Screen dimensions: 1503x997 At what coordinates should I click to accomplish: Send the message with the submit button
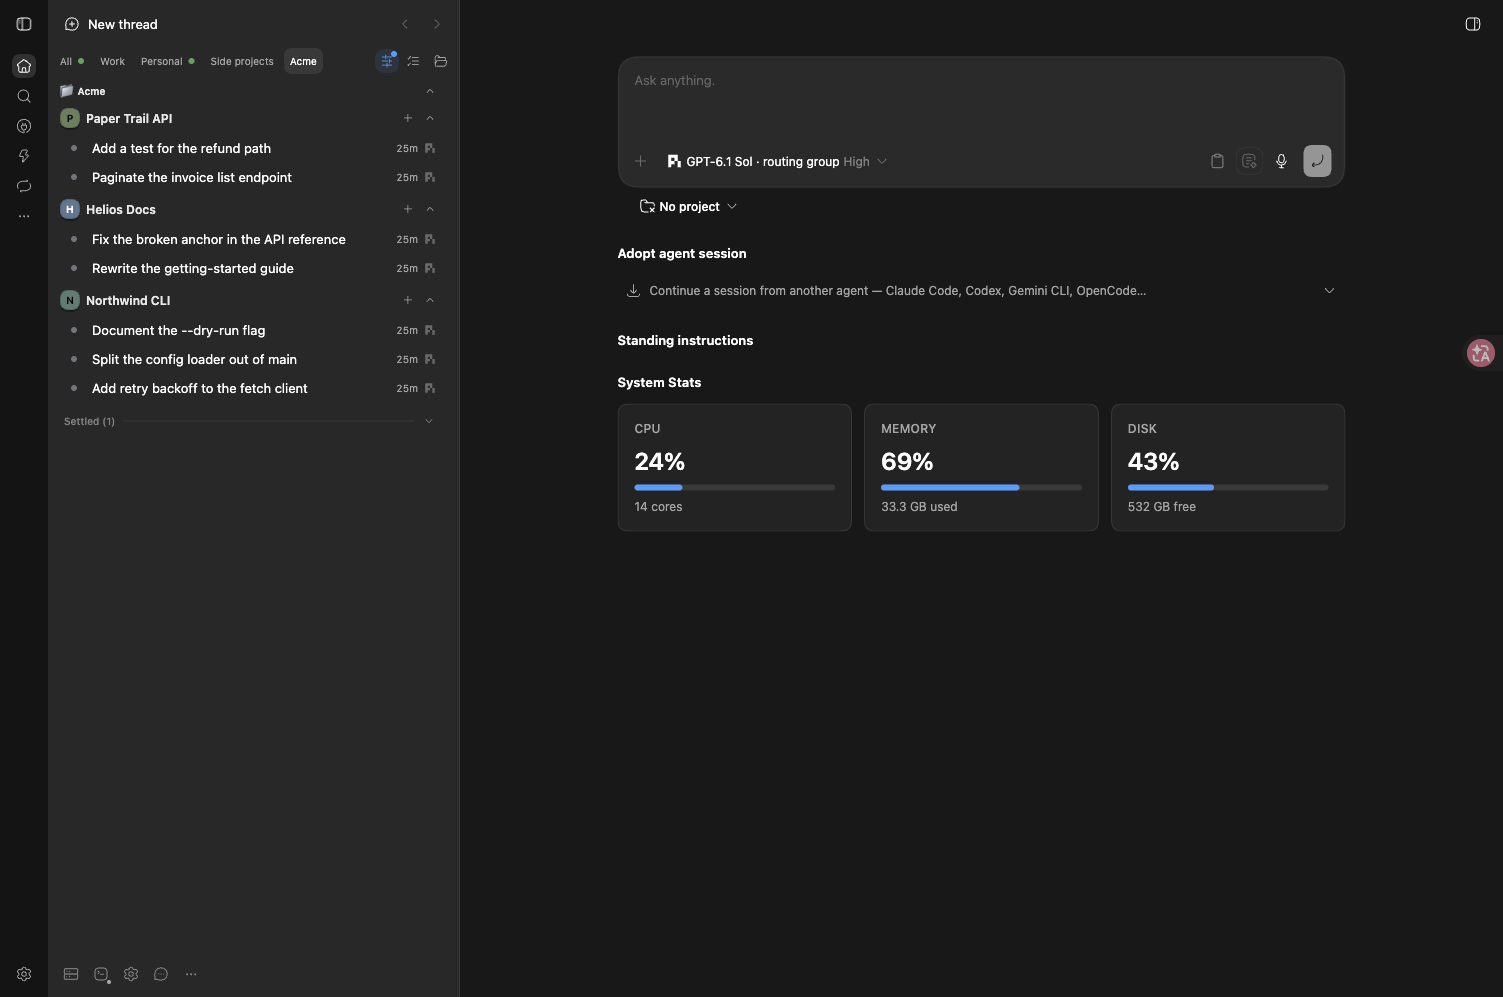point(1317,161)
